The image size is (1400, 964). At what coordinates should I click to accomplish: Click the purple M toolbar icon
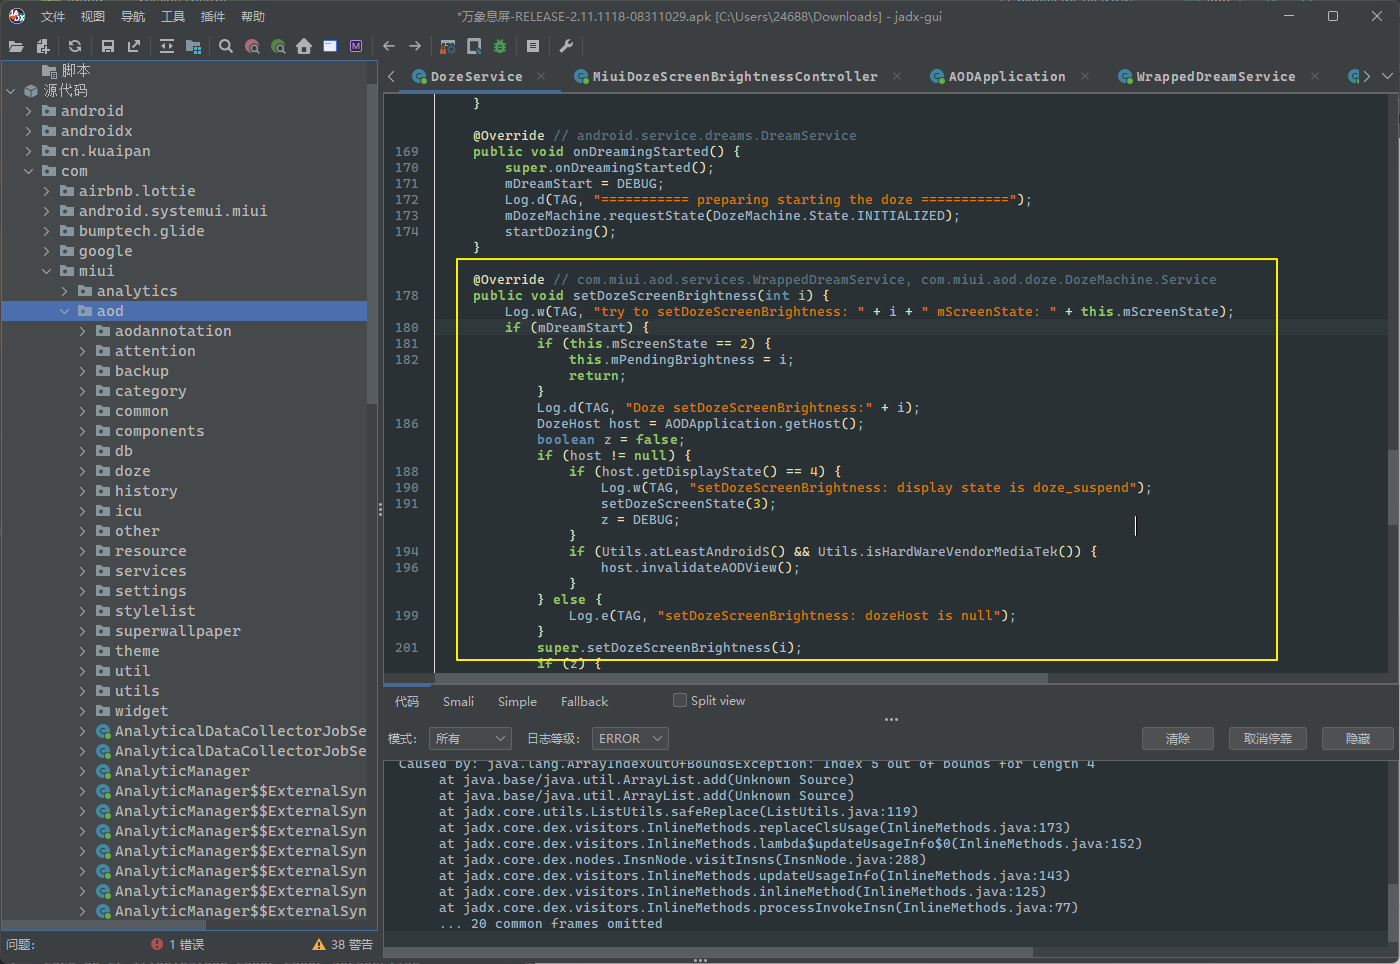[356, 46]
